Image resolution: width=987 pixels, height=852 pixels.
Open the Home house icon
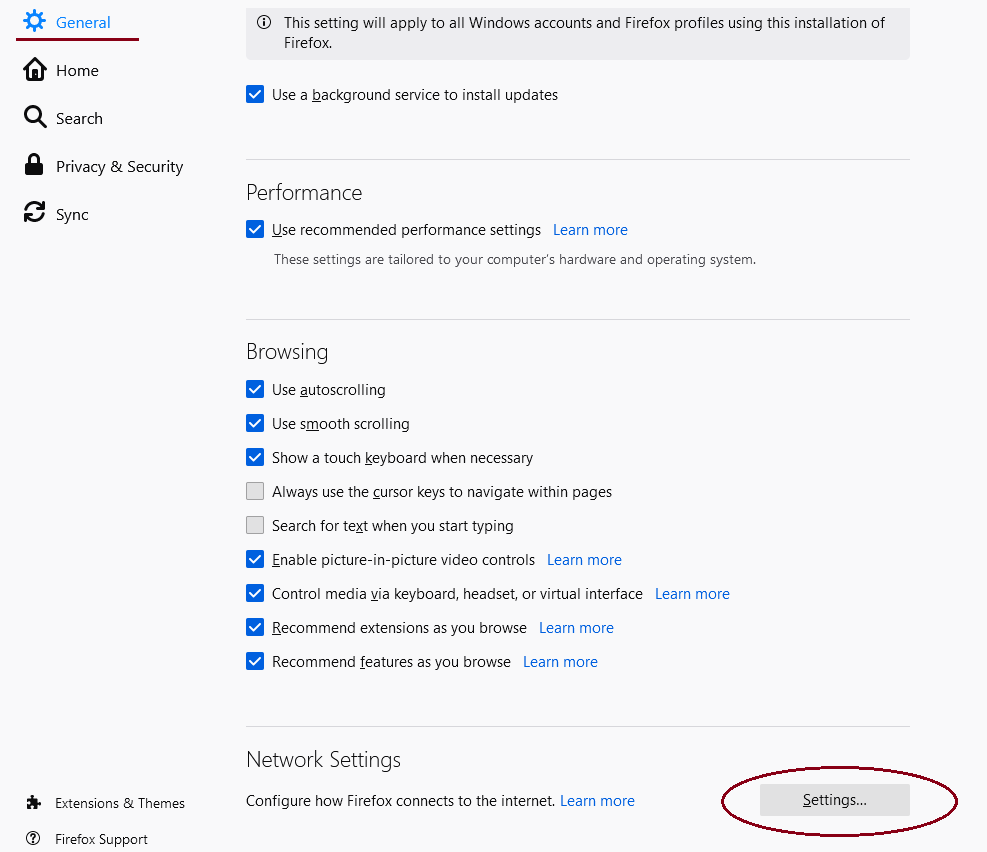point(35,70)
